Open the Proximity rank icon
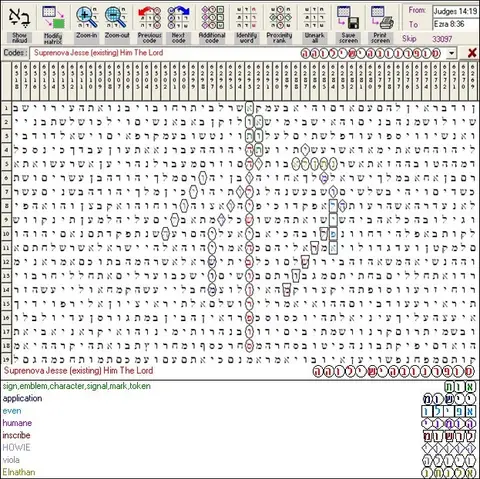 coord(280,17)
